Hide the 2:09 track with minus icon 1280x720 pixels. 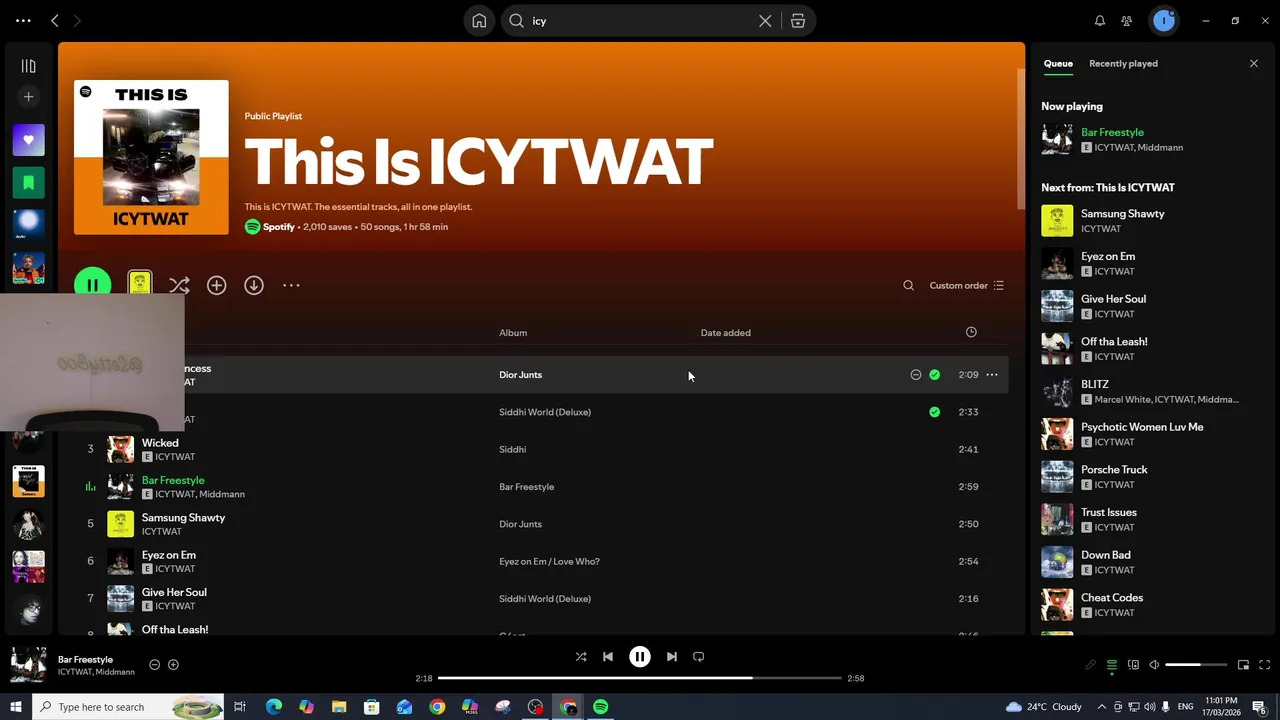click(x=915, y=375)
